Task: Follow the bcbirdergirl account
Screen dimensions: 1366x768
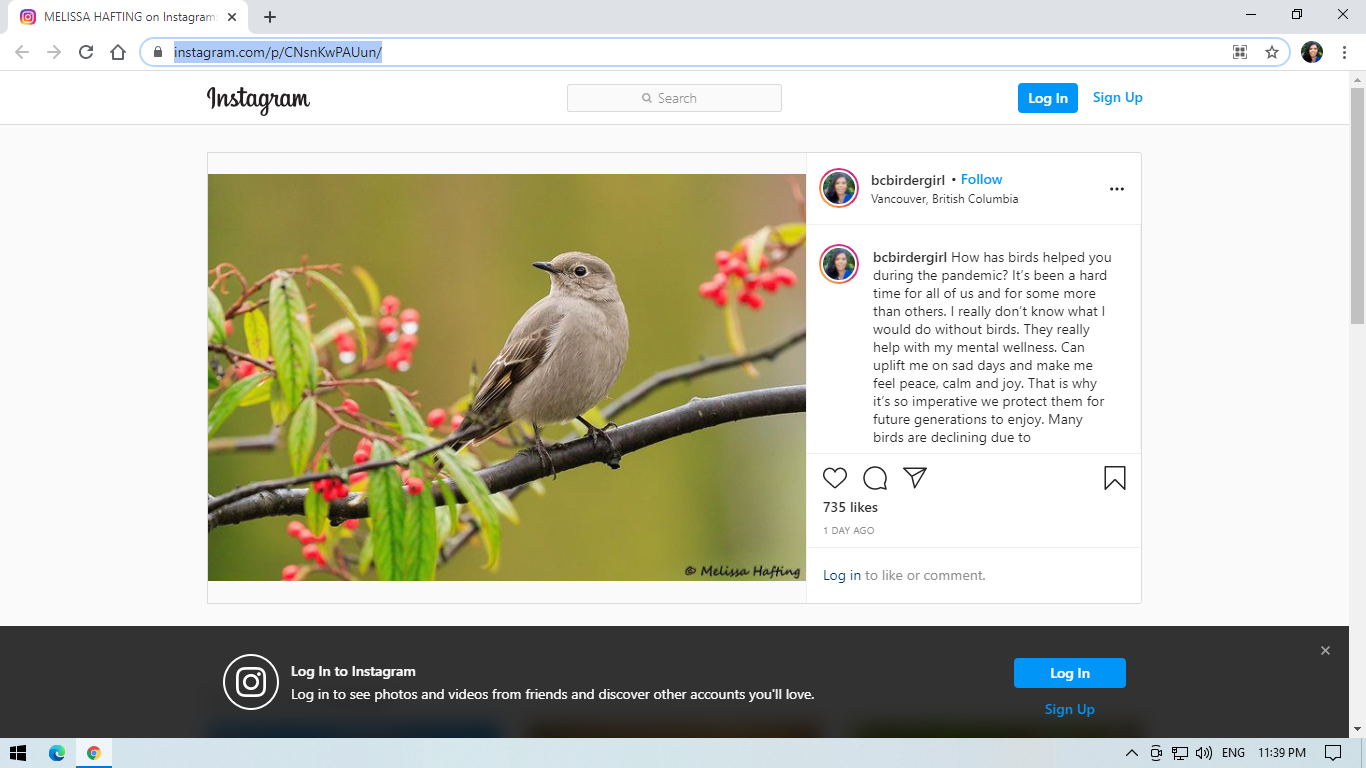Action: click(981, 180)
